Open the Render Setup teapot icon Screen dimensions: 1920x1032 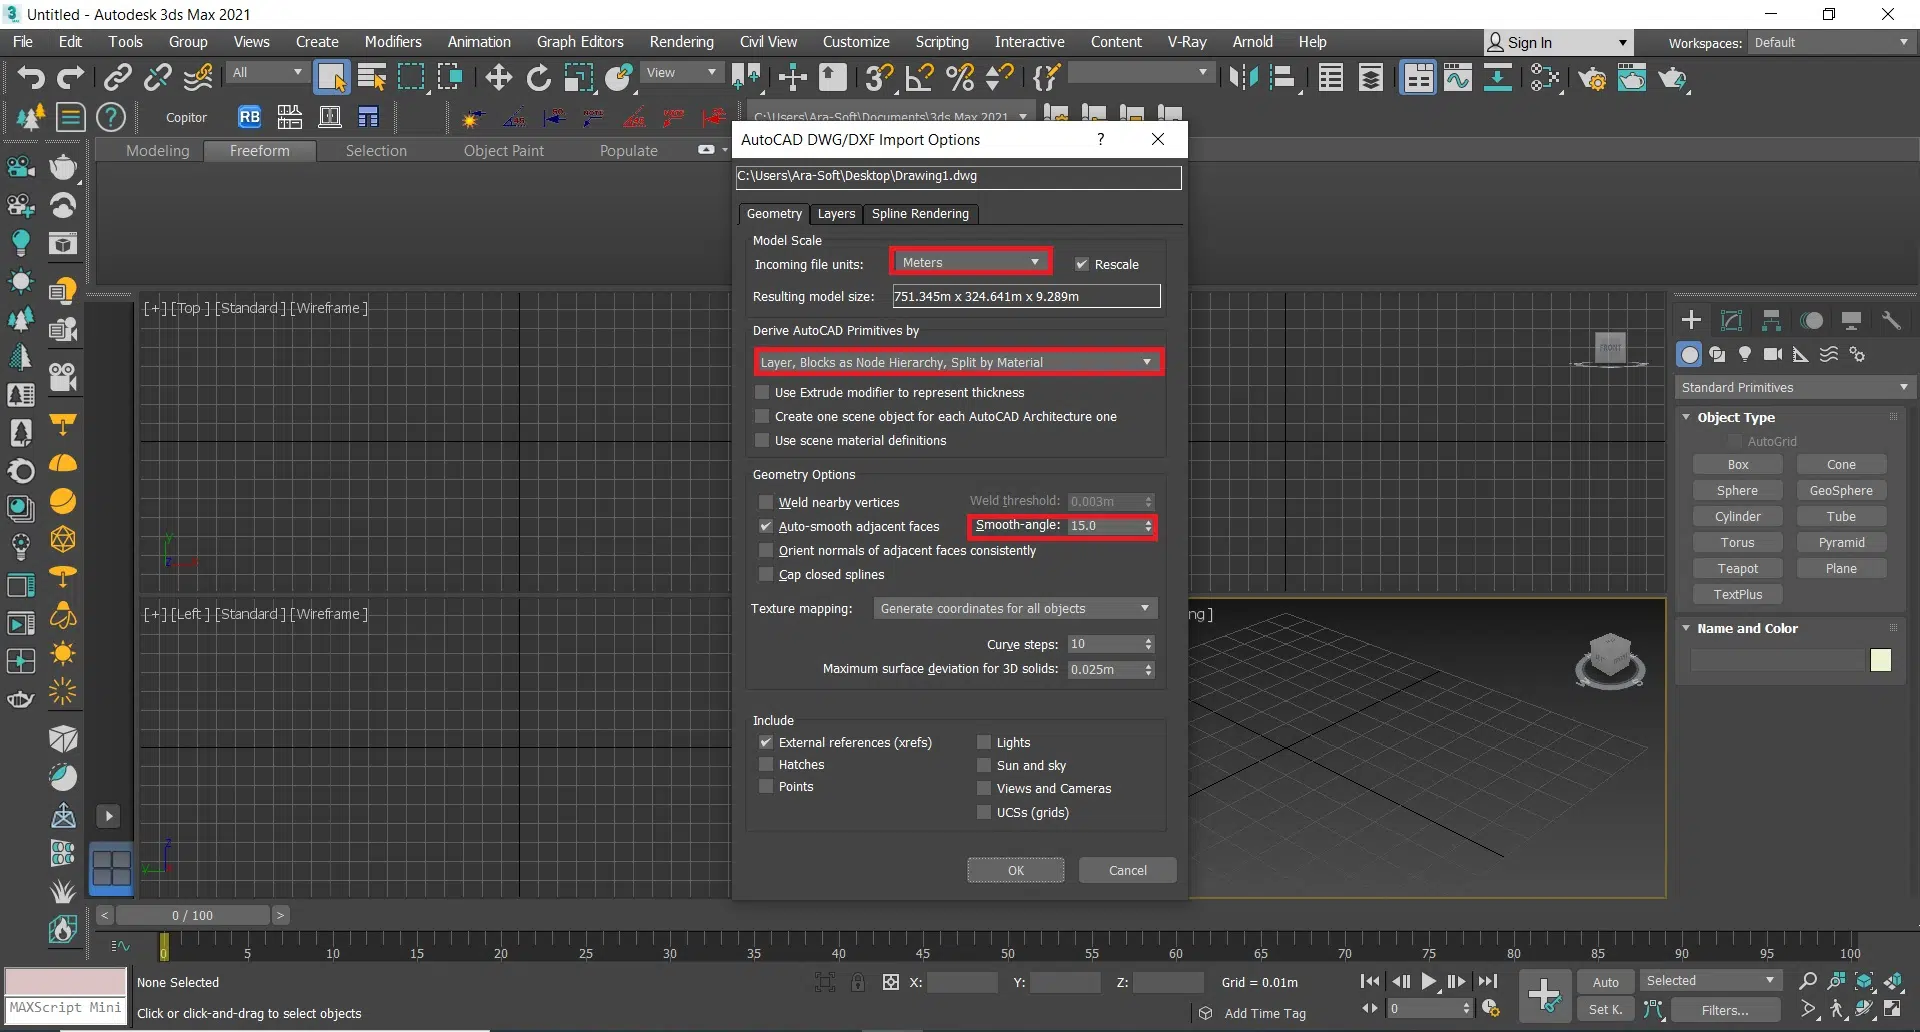1593,78
